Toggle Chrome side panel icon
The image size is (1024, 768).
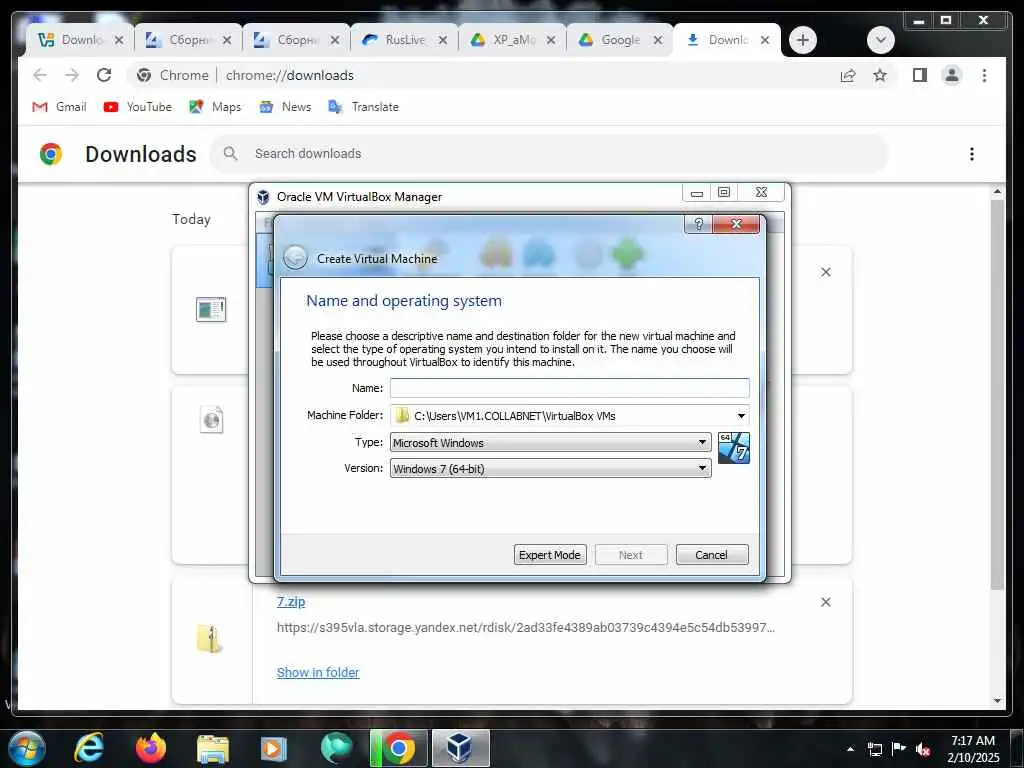[x=920, y=75]
